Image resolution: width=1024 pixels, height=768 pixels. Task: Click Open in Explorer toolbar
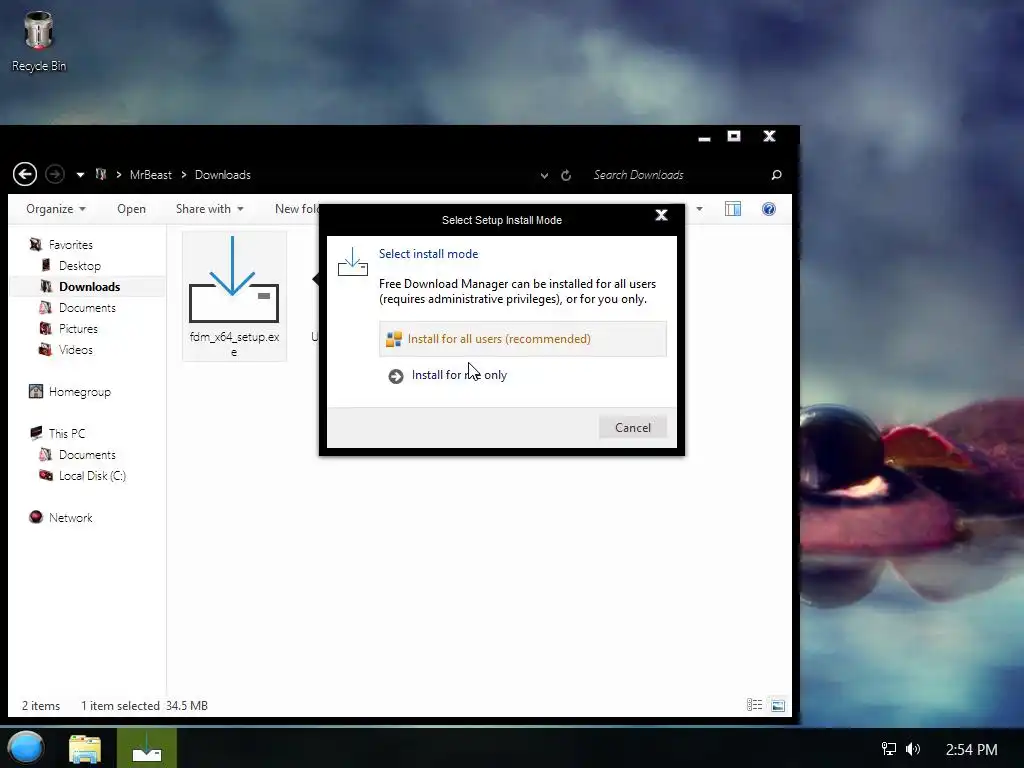pyautogui.click(x=131, y=209)
